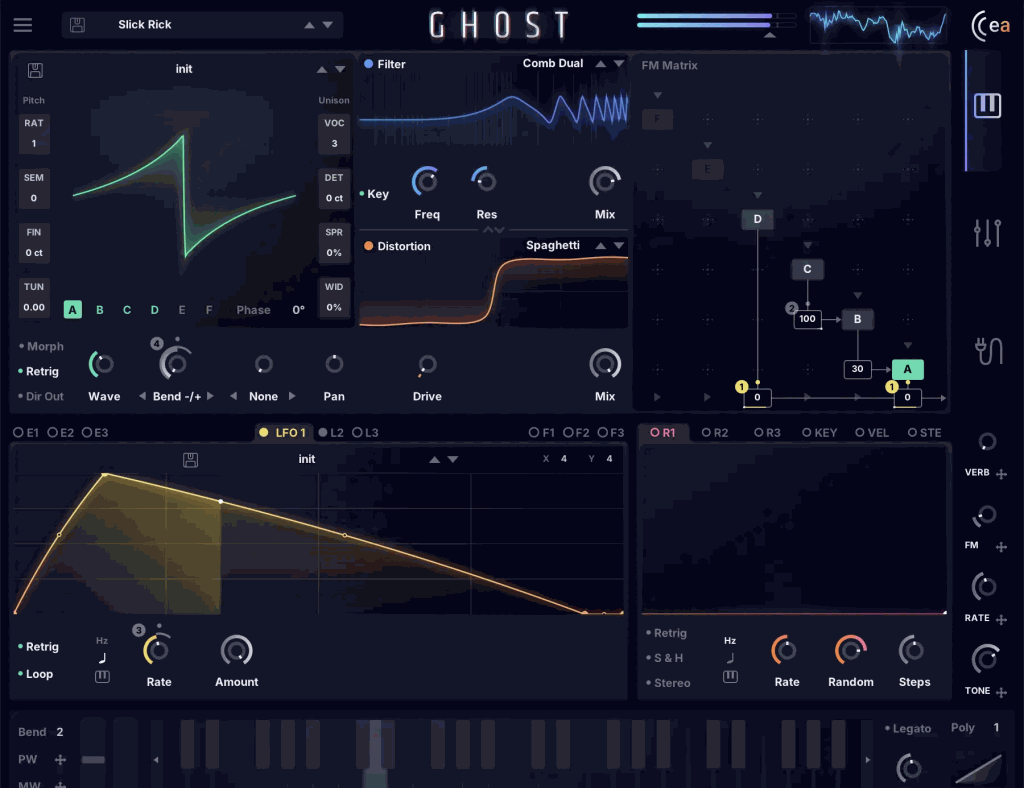The height and width of the screenshot is (788, 1024).
Task: Switch to the E1 envelope tab
Action: (x=26, y=432)
